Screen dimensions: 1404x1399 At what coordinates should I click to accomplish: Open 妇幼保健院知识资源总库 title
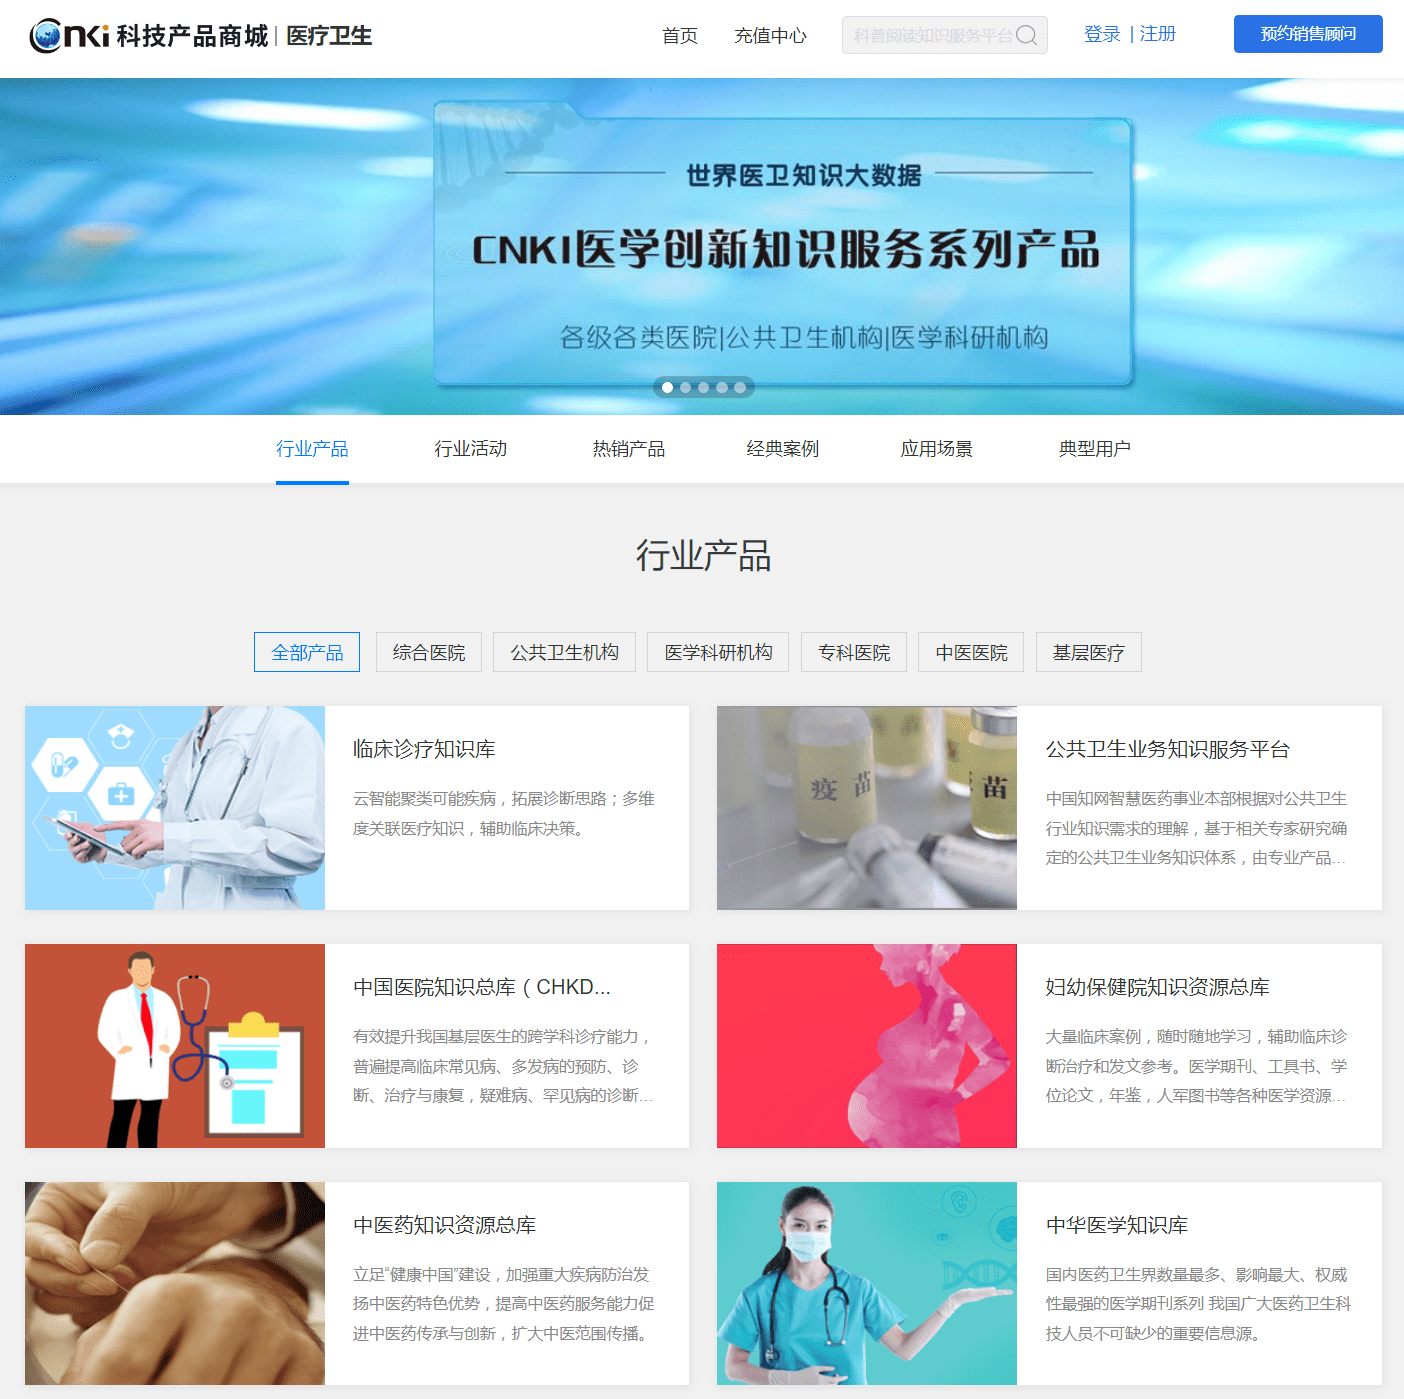tap(1157, 987)
